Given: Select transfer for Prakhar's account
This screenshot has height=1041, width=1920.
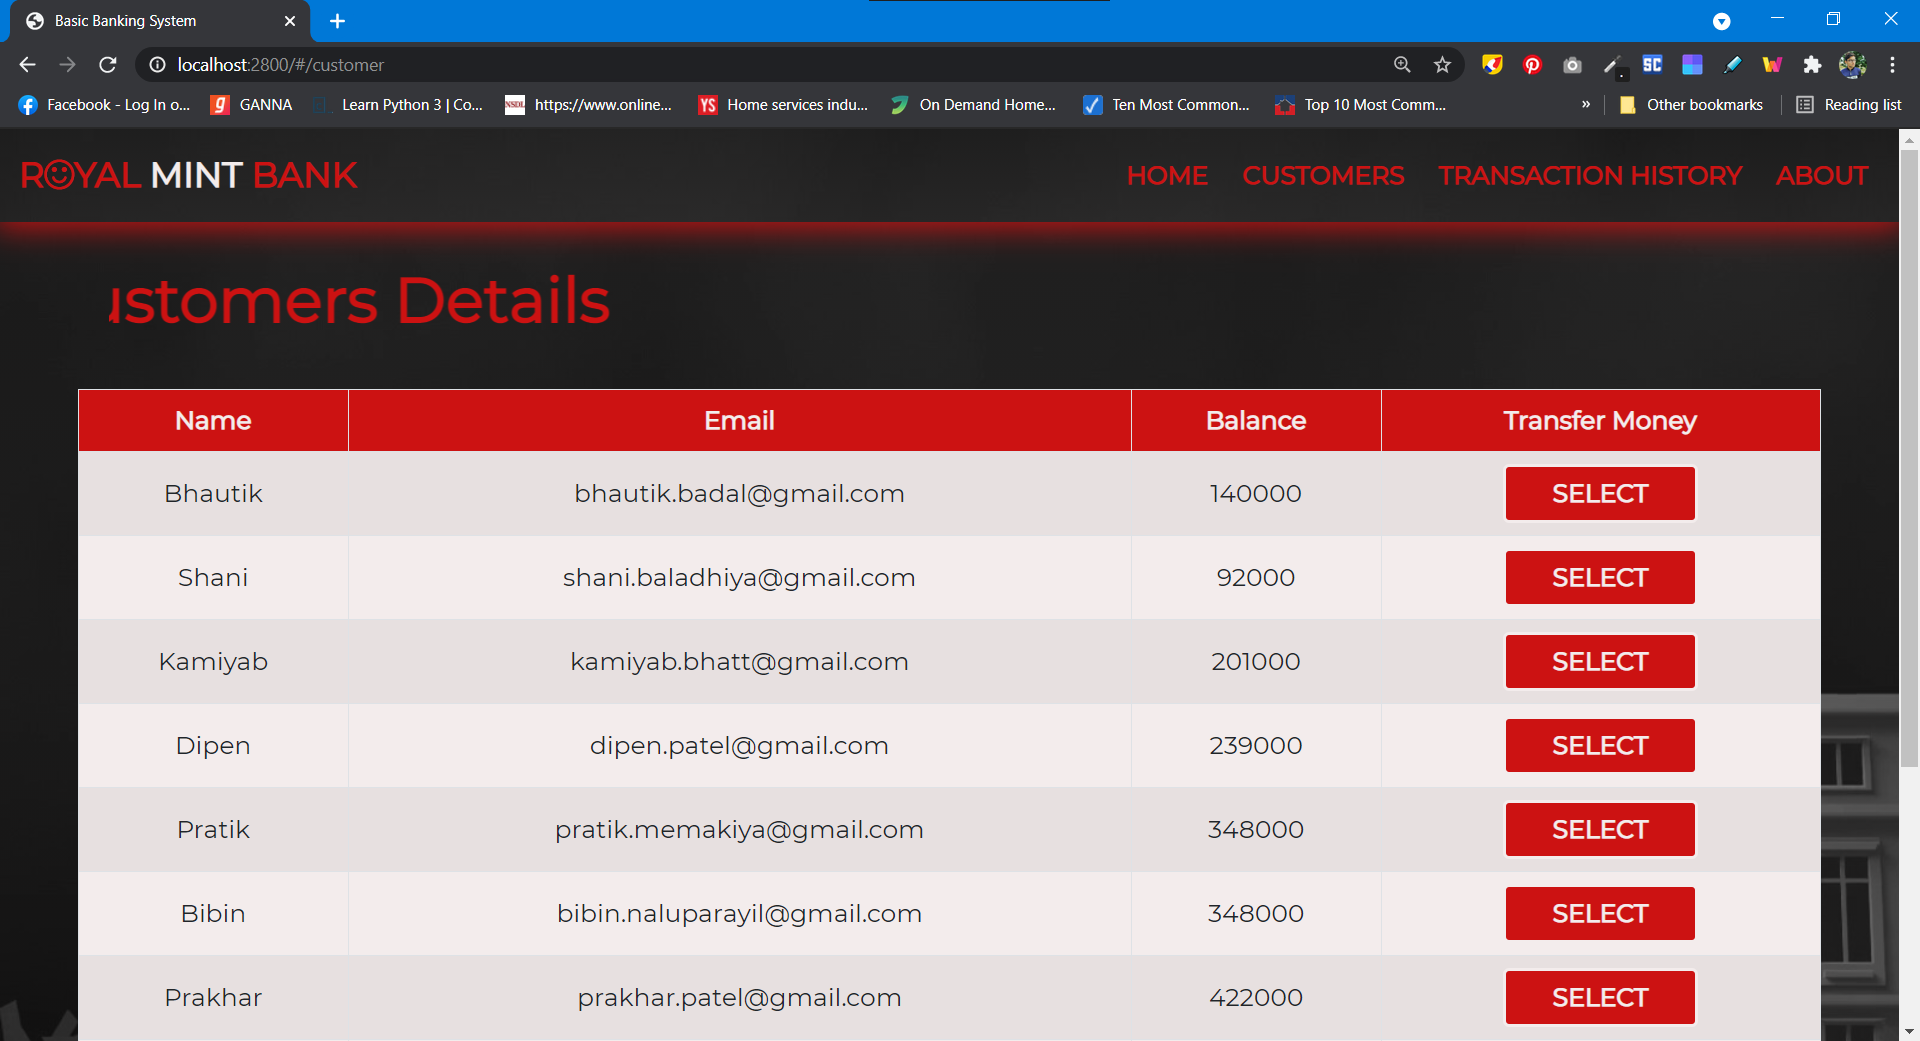Looking at the screenshot, I should tap(1599, 997).
